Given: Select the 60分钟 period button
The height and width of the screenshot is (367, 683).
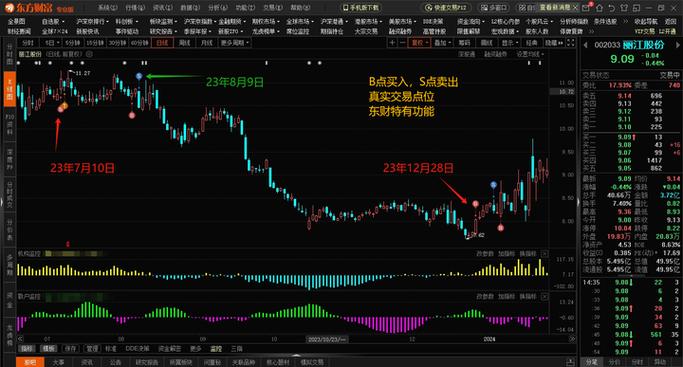Looking at the screenshot, I should [x=140, y=43].
